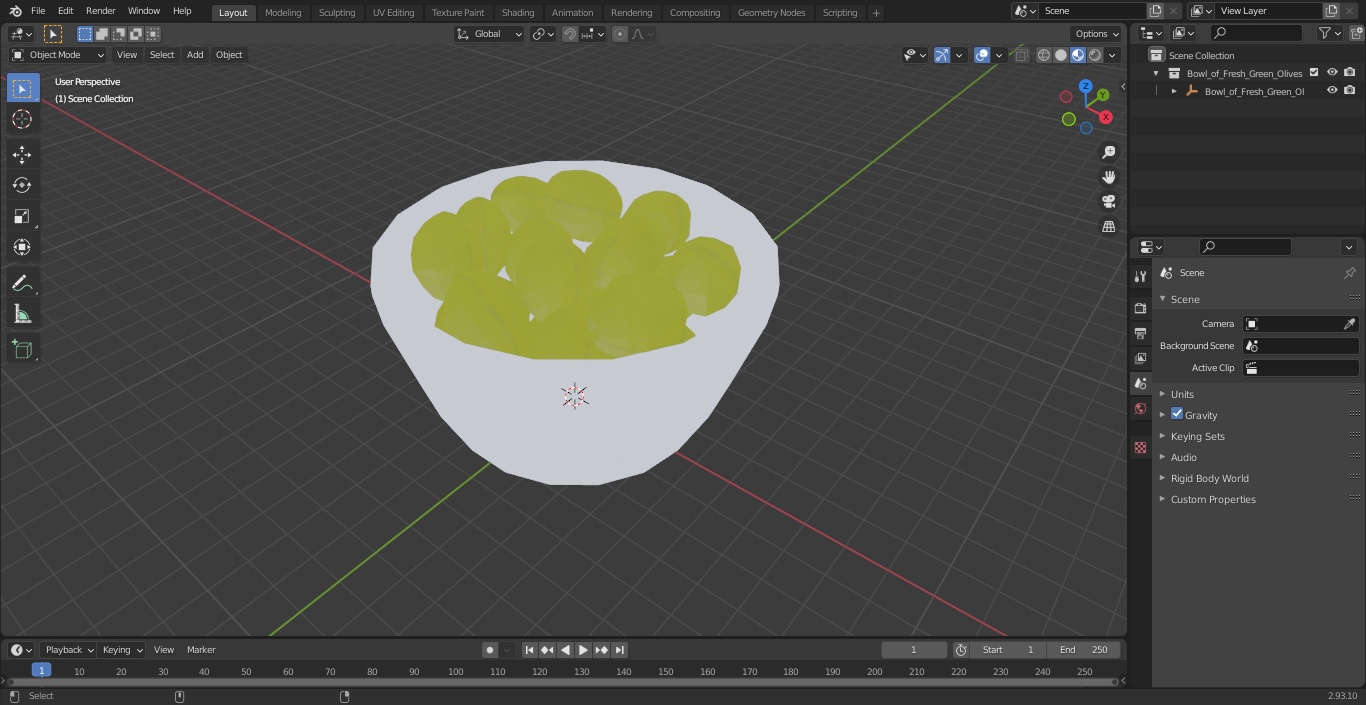Open viewport Options dropdown
The height and width of the screenshot is (705, 1366).
pos(1097,34)
